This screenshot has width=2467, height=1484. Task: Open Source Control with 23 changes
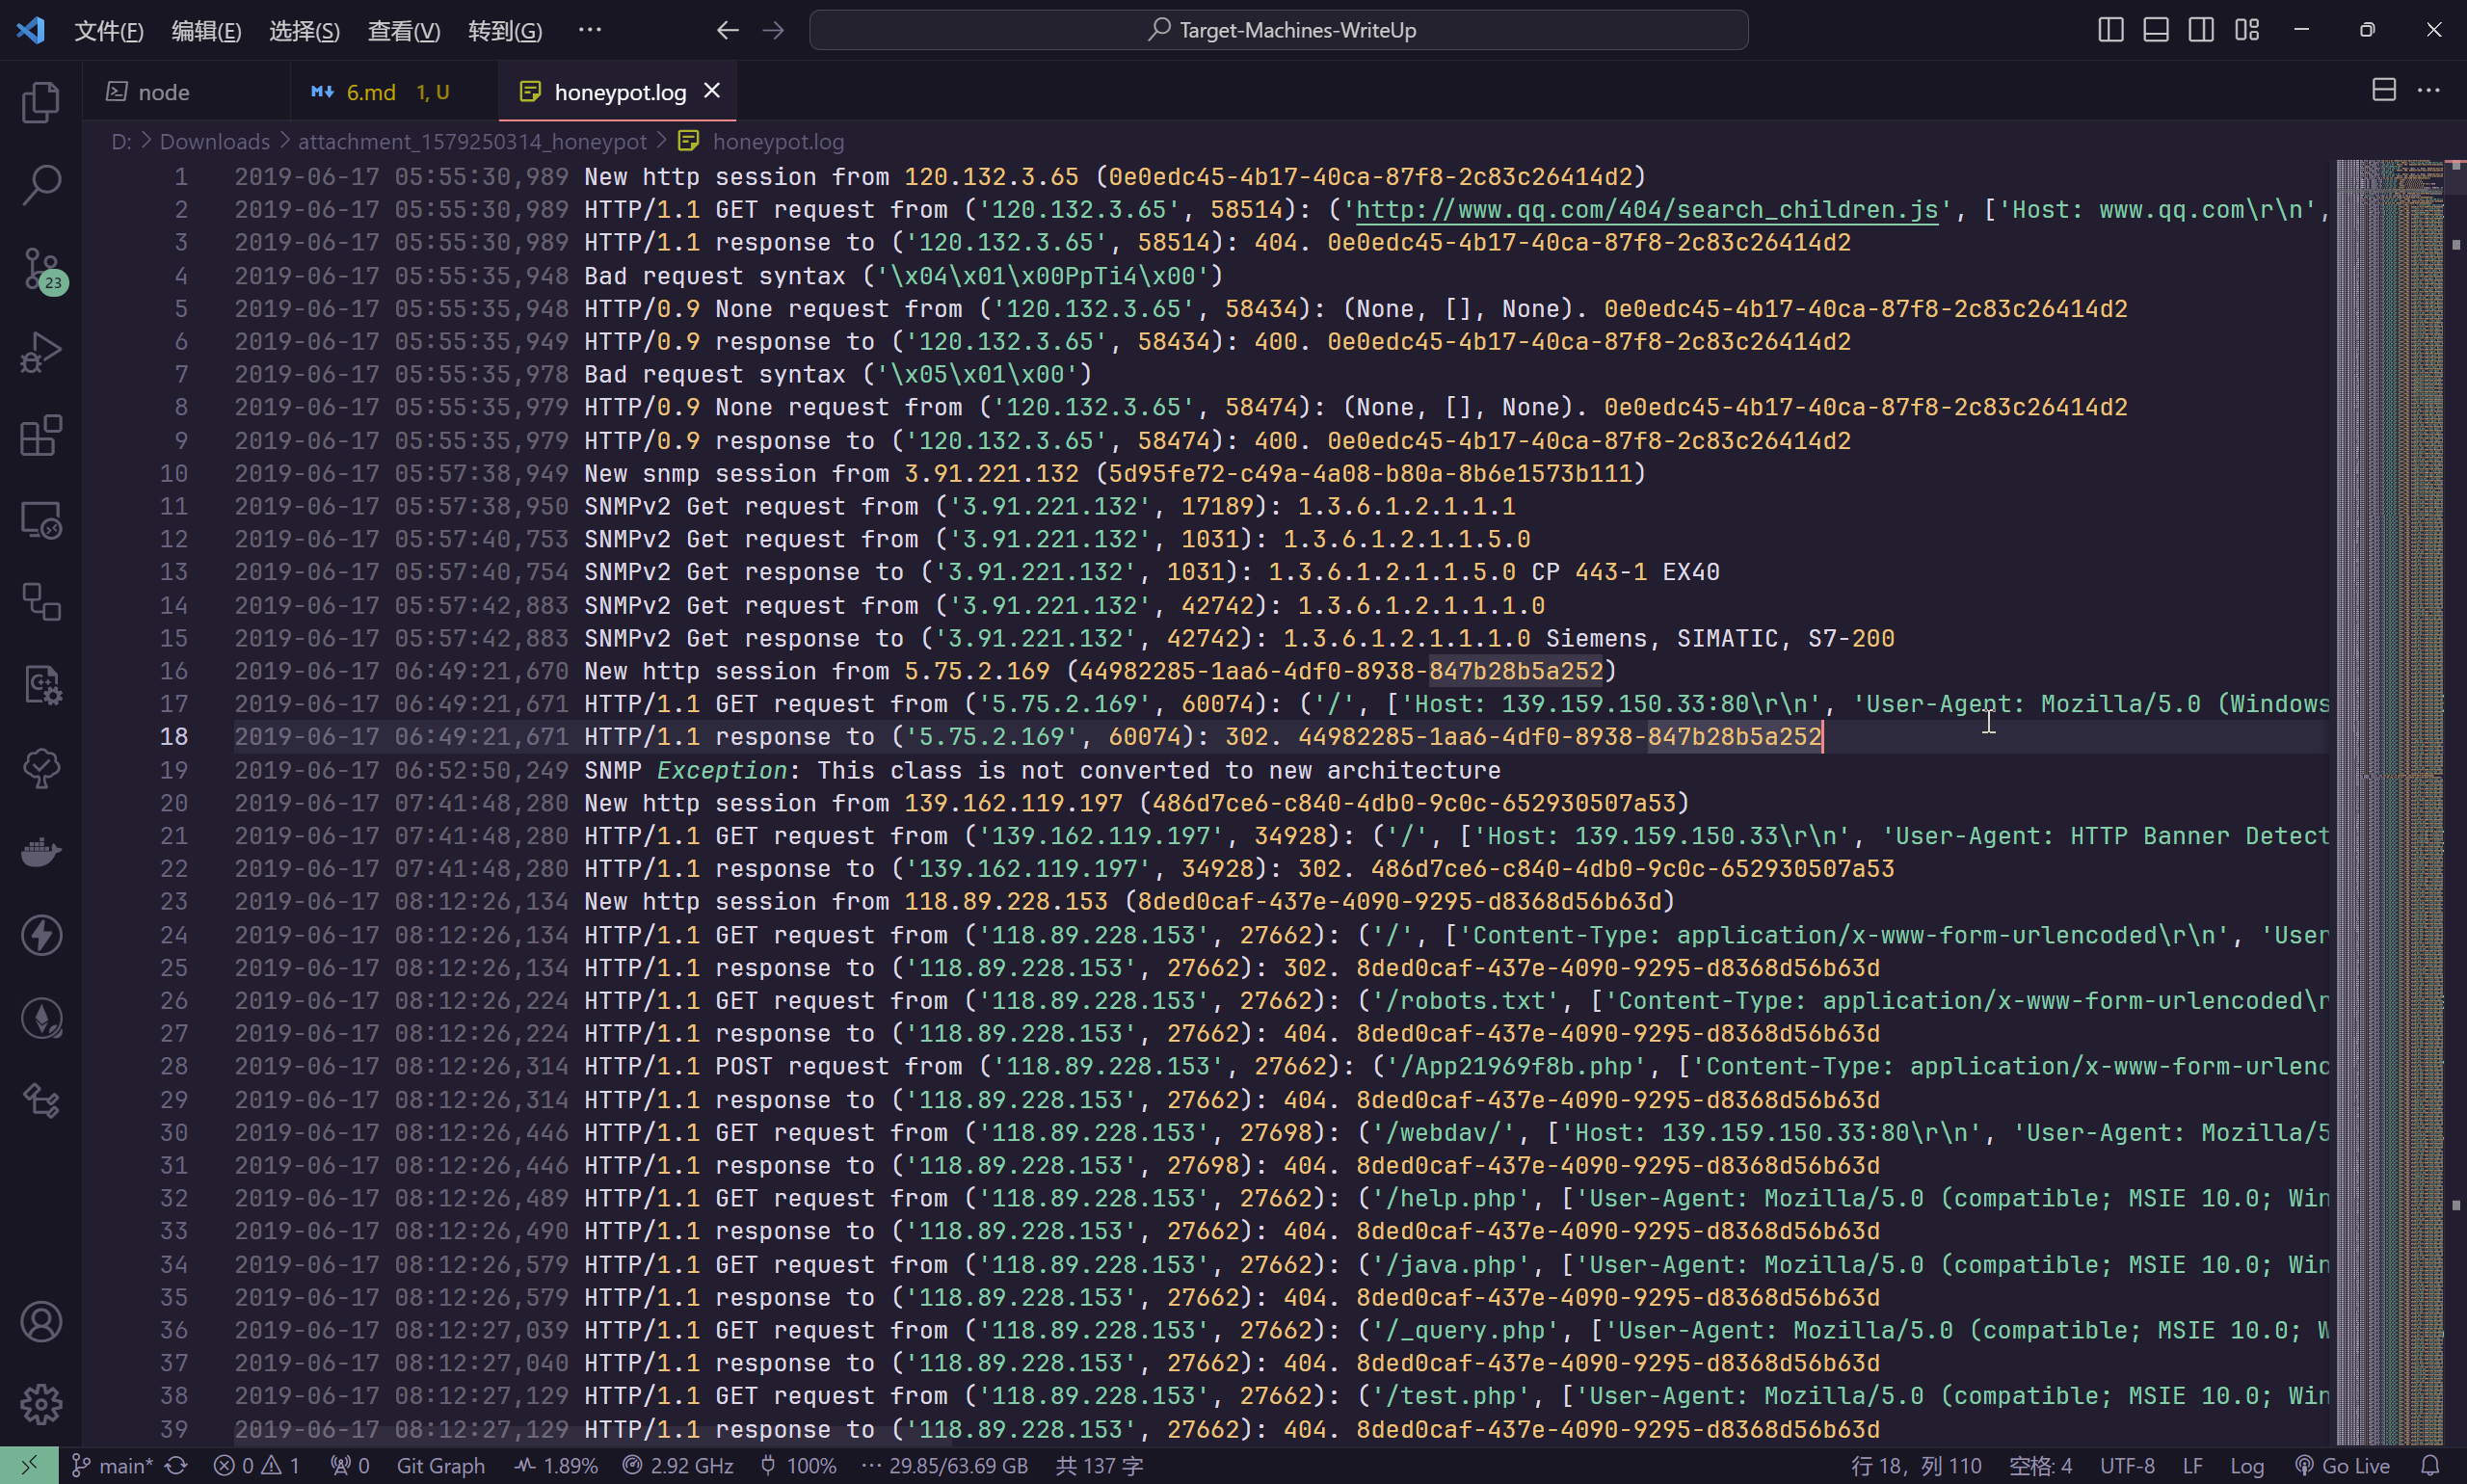41,269
